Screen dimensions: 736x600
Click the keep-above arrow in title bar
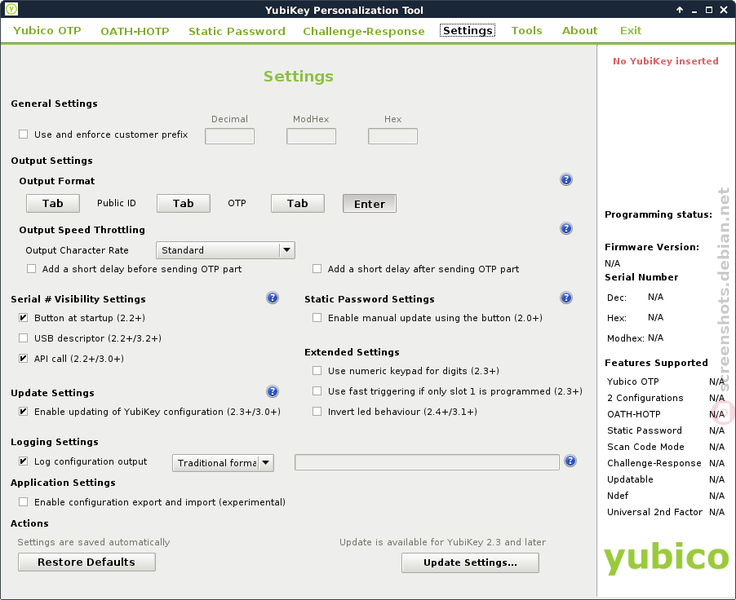click(679, 10)
